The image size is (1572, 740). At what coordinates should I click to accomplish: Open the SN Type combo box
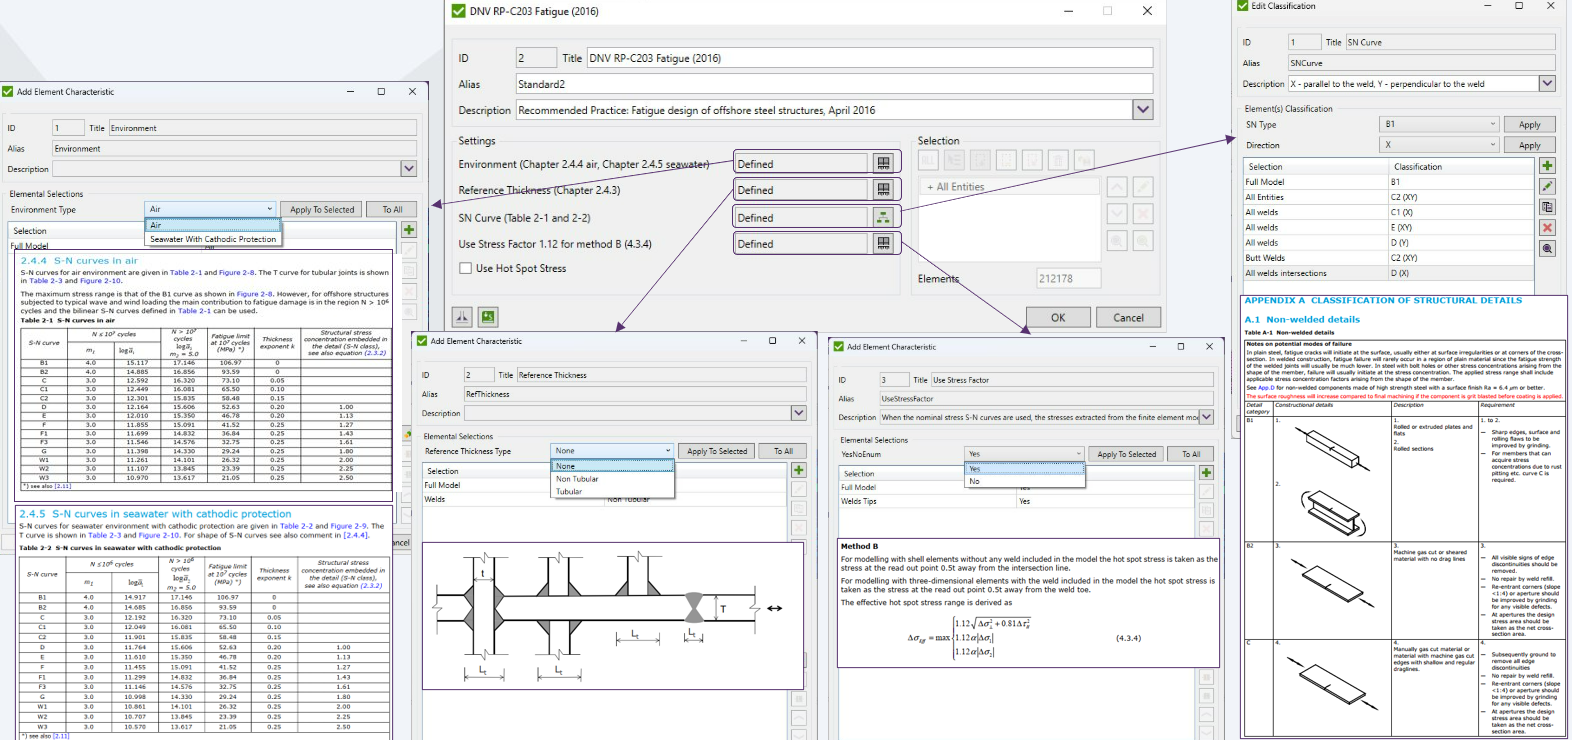coord(1440,124)
